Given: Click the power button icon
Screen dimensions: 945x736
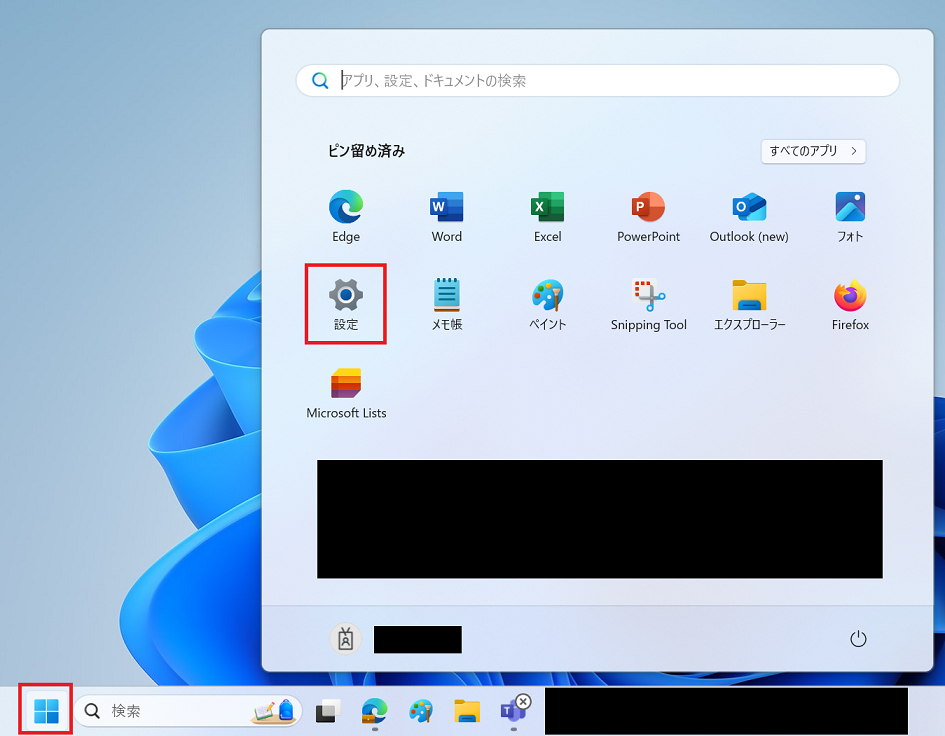Looking at the screenshot, I should [x=858, y=639].
